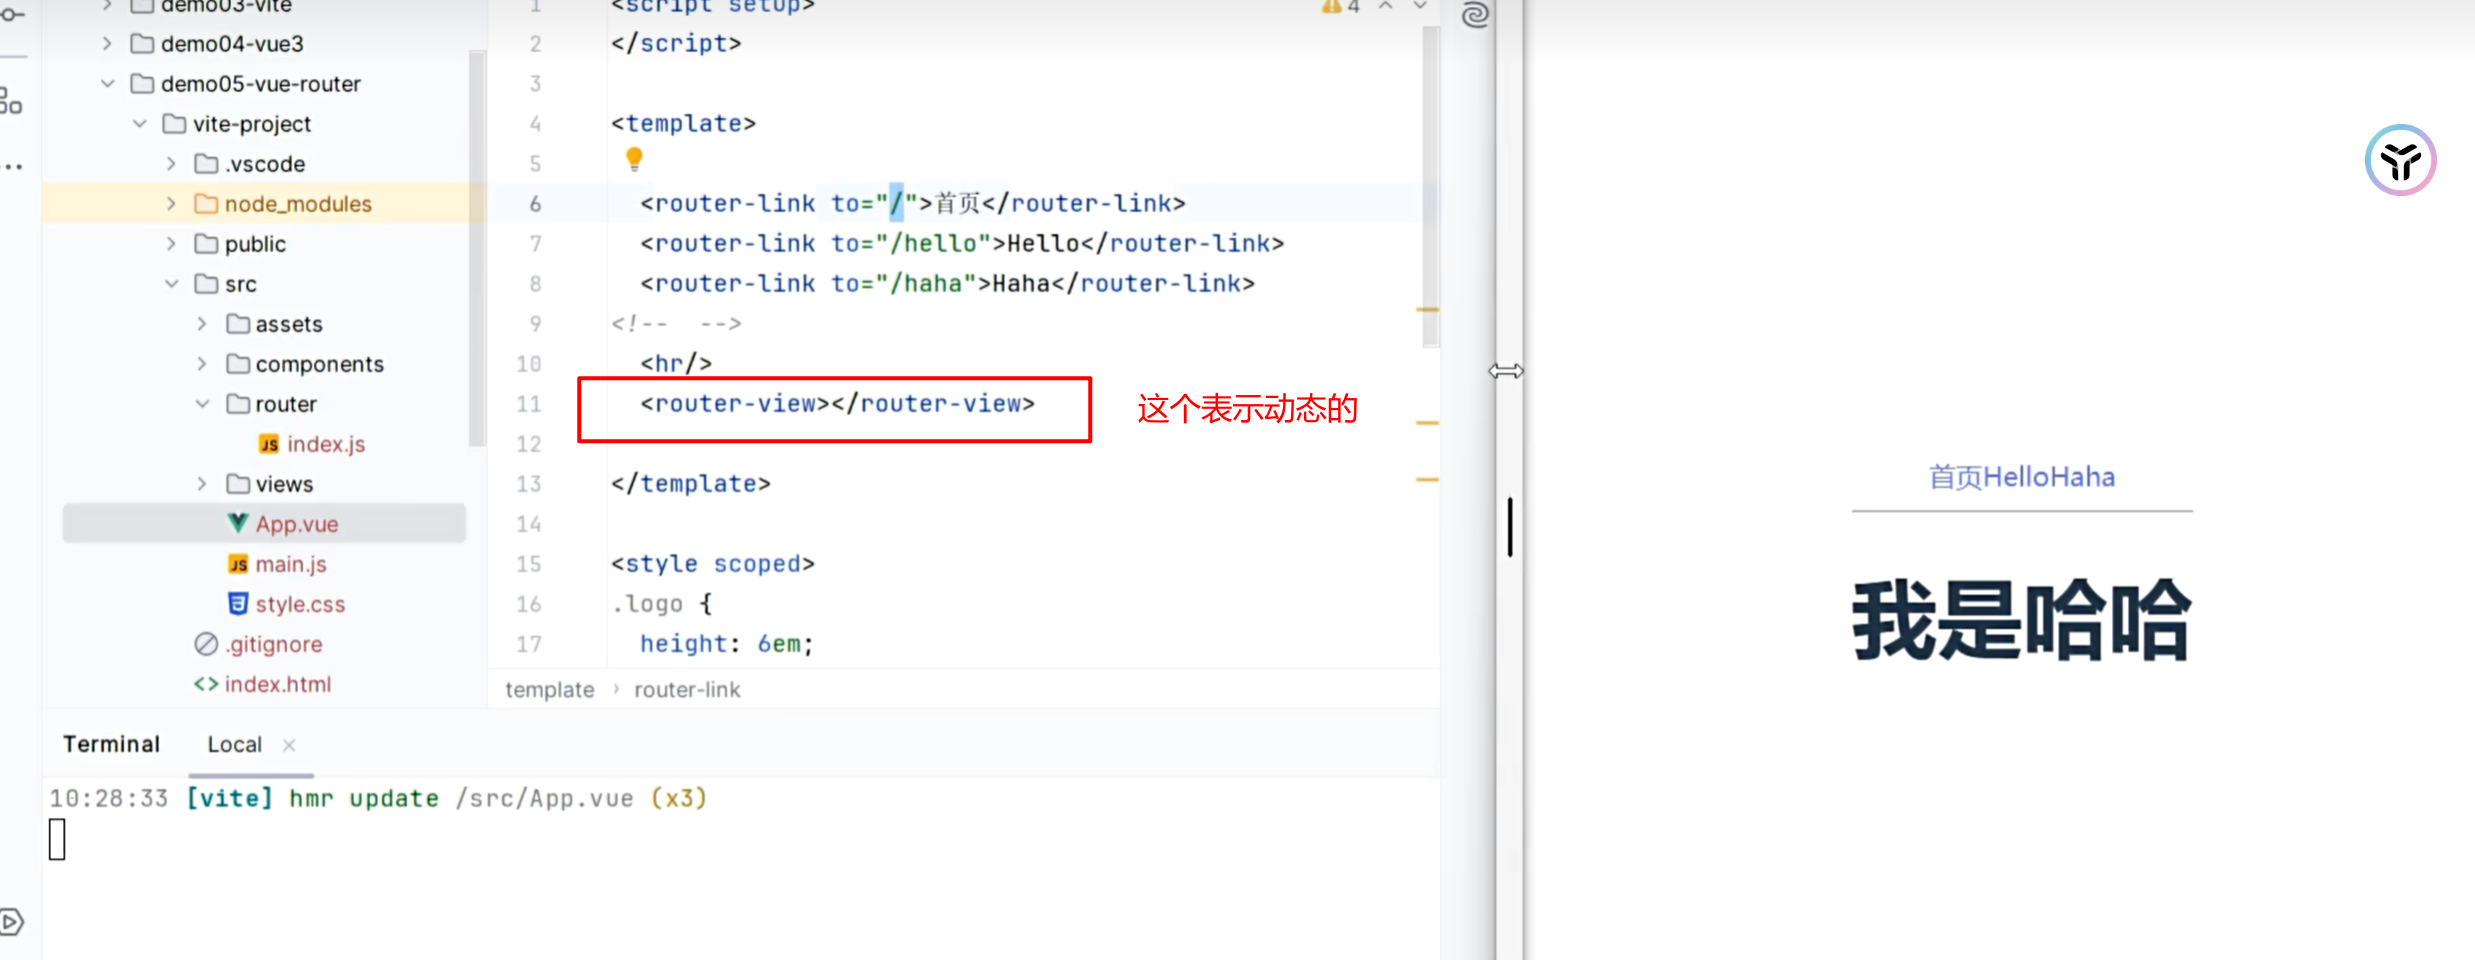Open the Run services icon in sidebar
Screen dimensions: 2475x960
[11, 921]
